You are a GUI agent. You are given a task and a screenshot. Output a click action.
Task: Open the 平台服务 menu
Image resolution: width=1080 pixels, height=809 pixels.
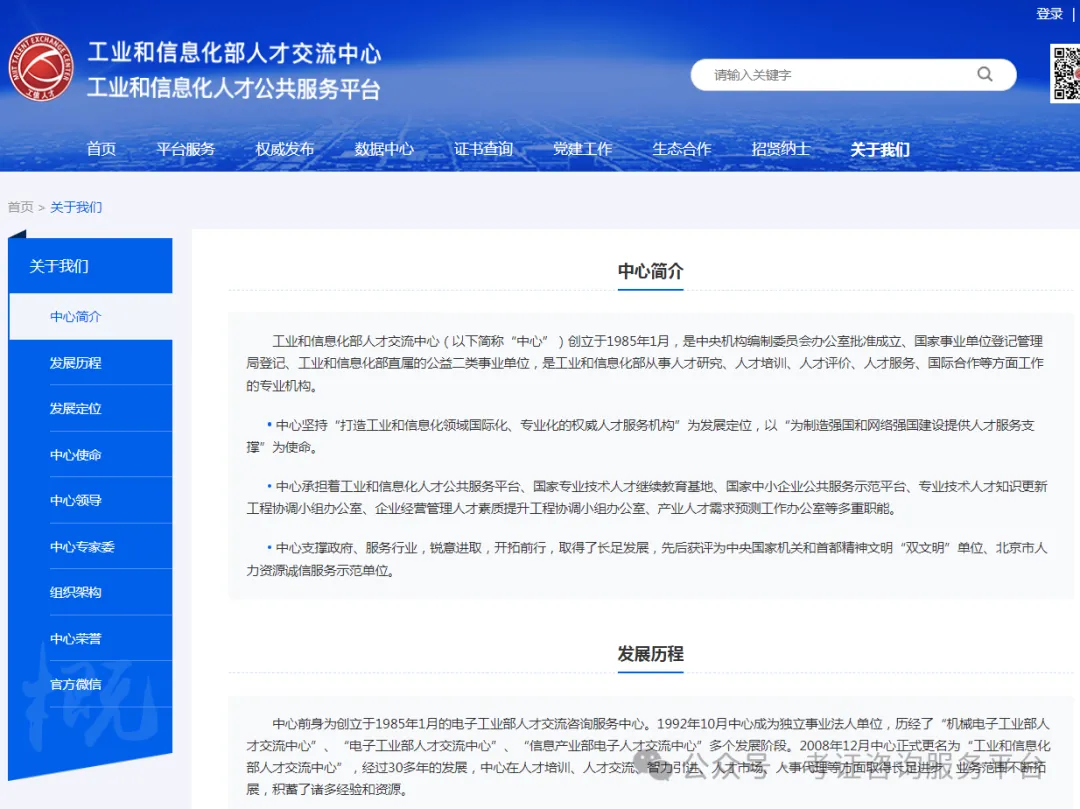tap(186, 149)
